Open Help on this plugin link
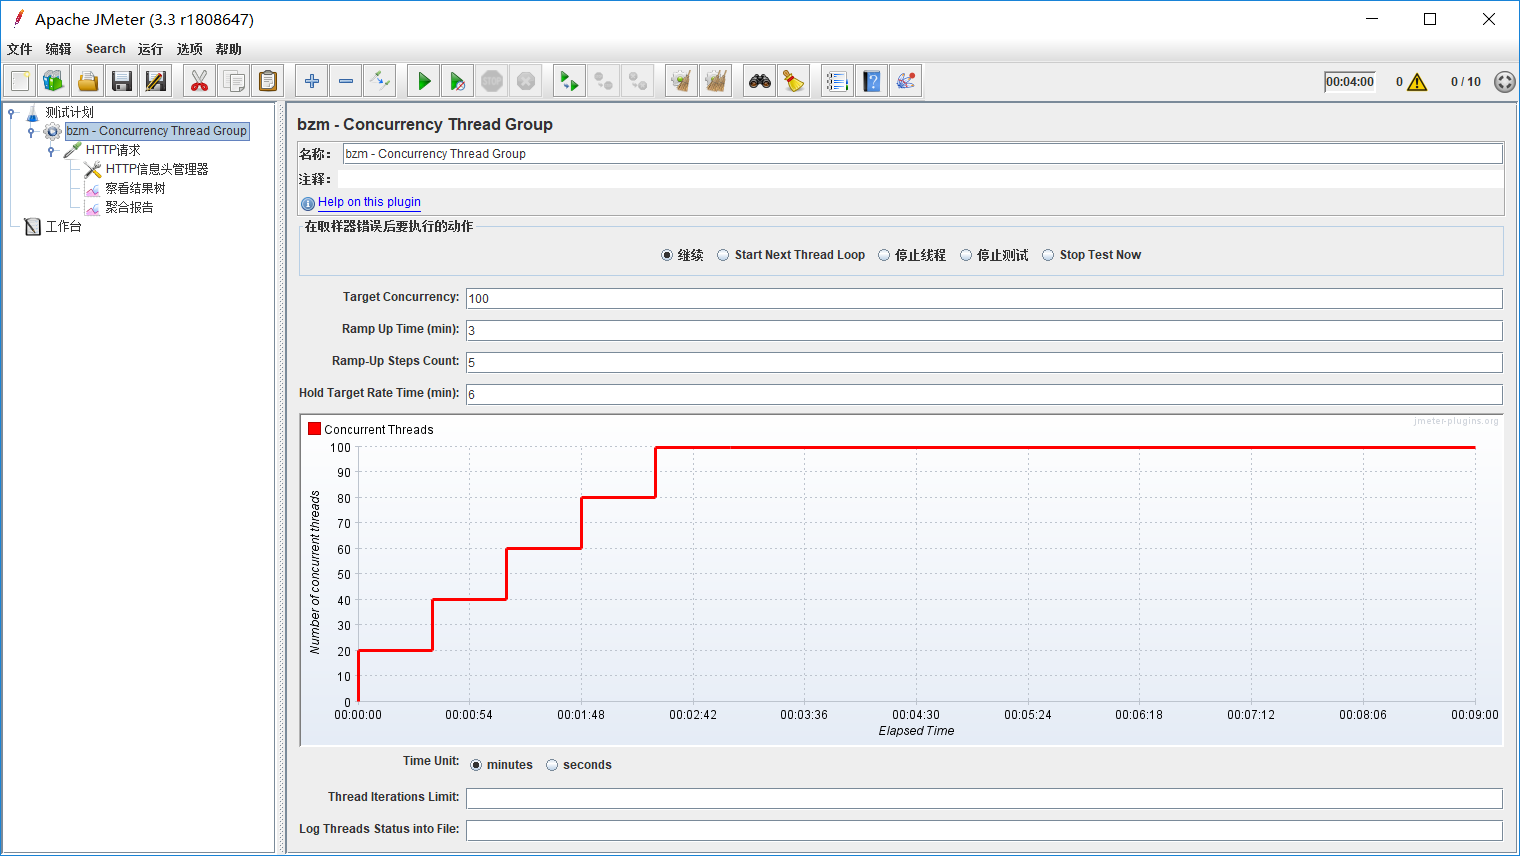 point(369,202)
